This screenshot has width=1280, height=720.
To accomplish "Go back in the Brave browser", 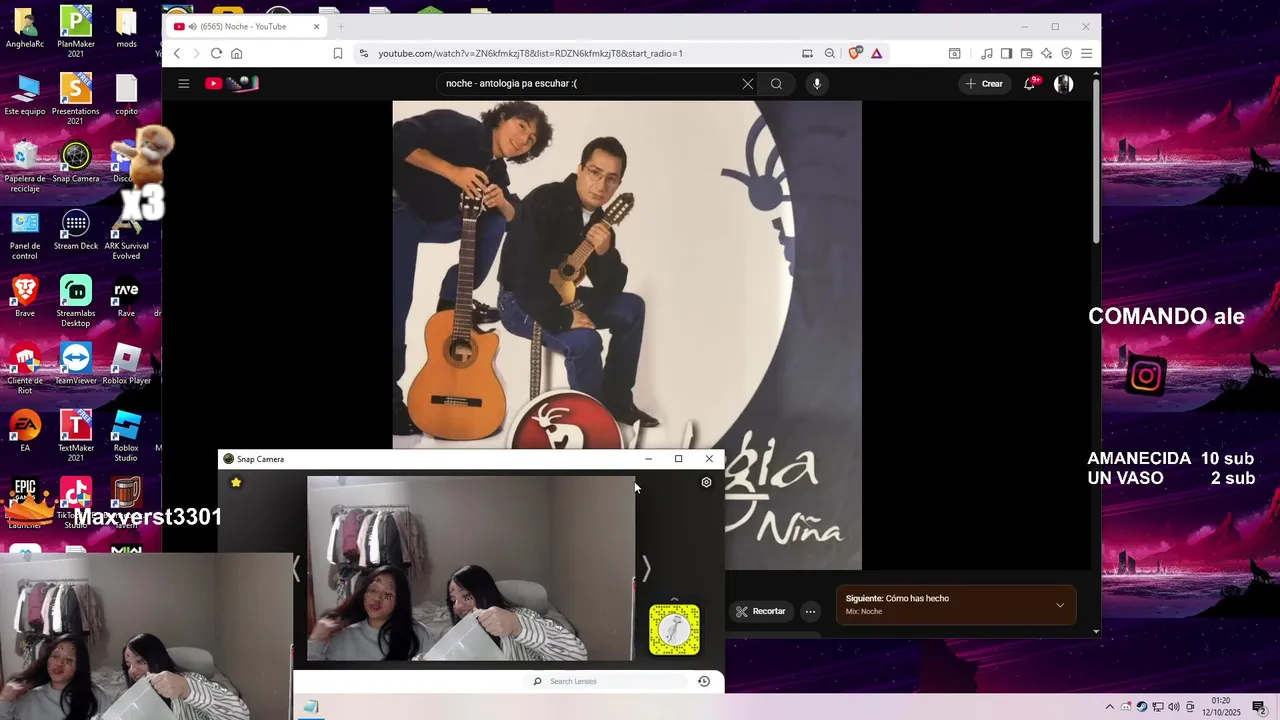I will [177, 53].
